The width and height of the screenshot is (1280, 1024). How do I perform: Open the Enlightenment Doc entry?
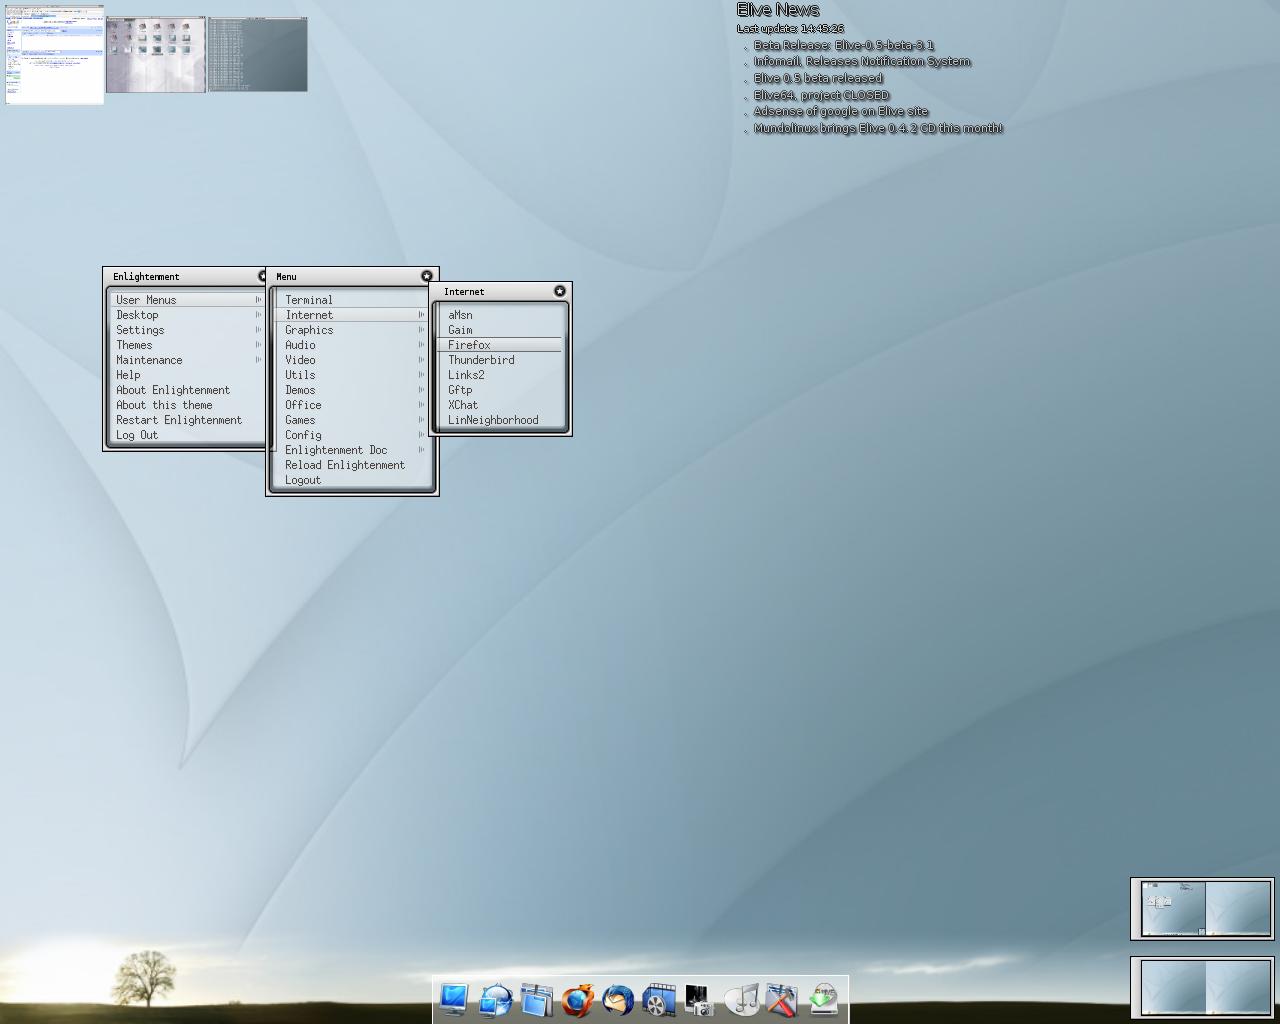click(x=352, y=450)
